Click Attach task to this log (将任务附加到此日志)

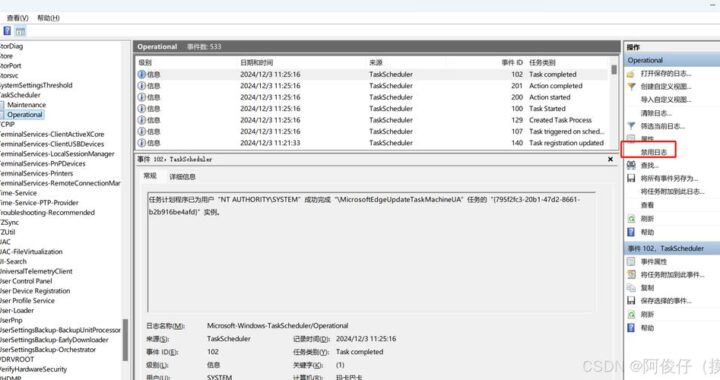coord(672,191)
